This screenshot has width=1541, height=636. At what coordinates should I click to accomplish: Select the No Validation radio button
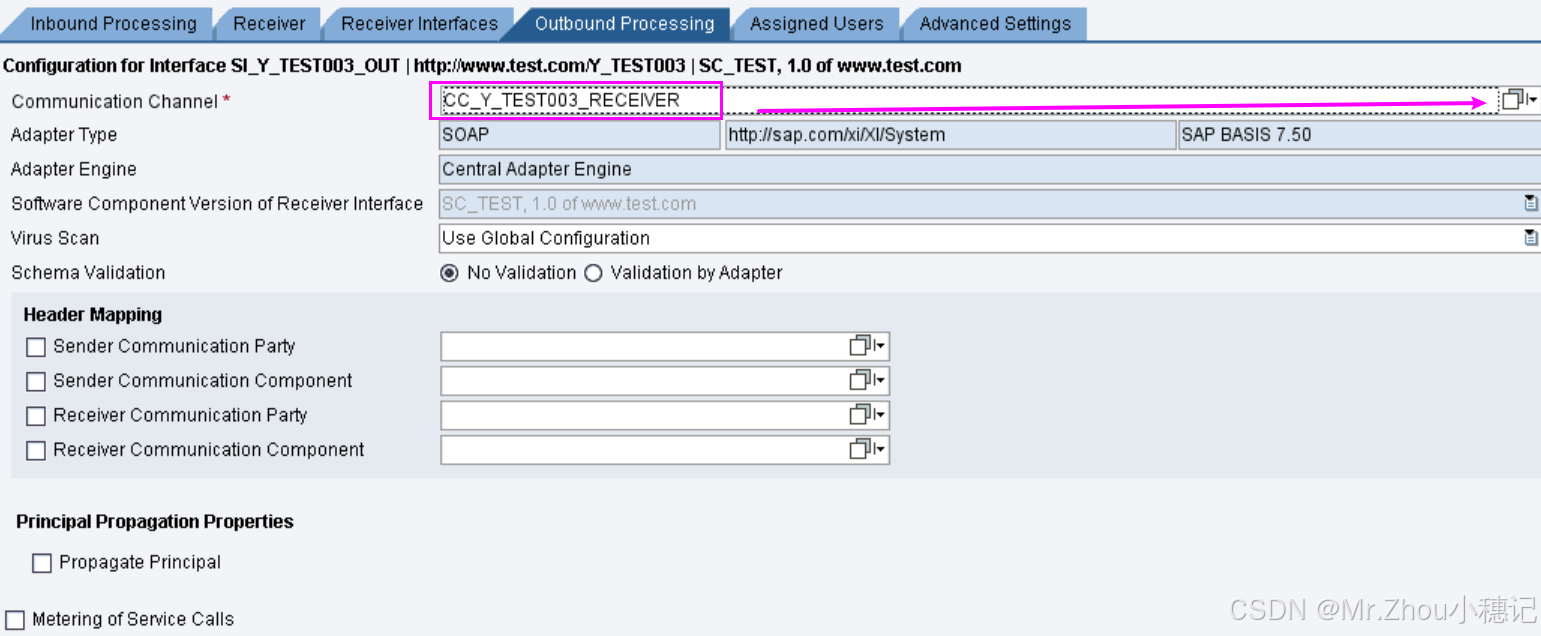448,272
